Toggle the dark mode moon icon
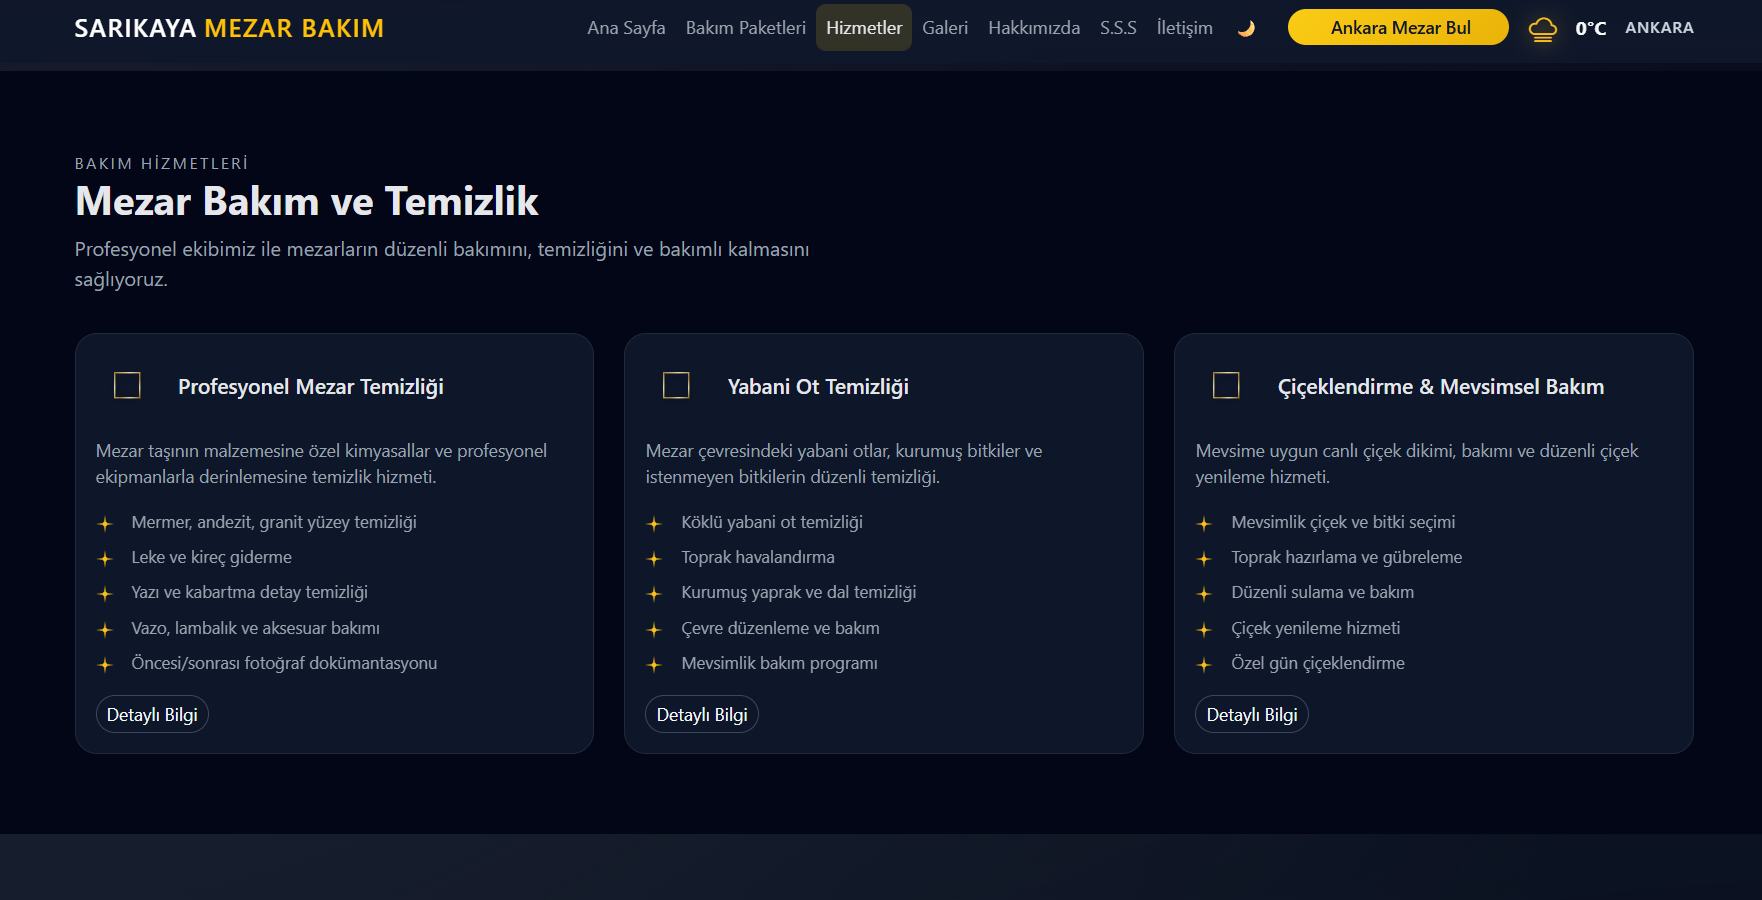1762x900 pixels. coord(1246,28)
